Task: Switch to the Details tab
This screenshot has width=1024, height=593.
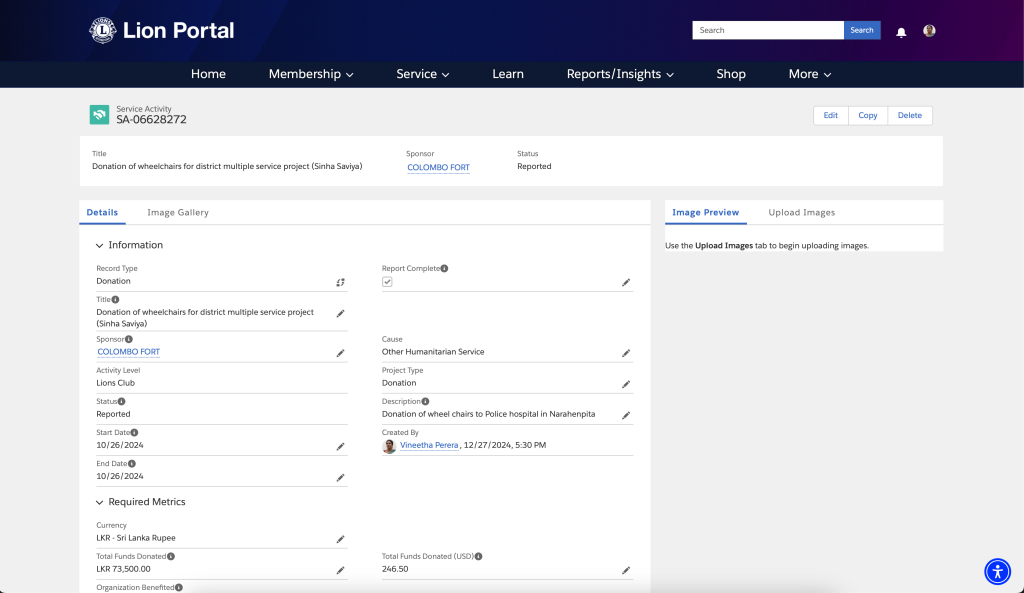Action: (x=103, y=212)
